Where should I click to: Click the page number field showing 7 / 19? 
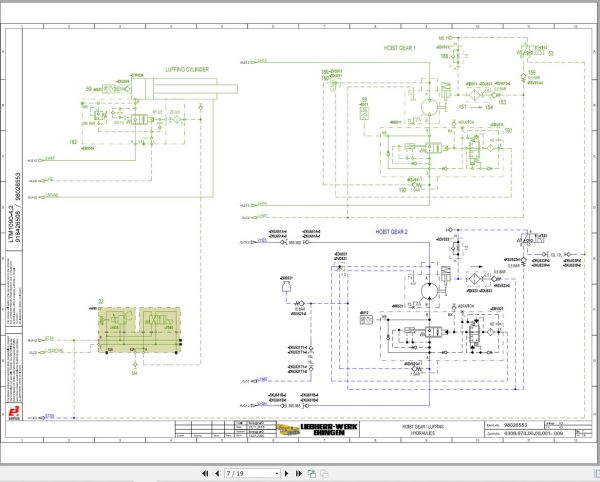tap(253, 474)
